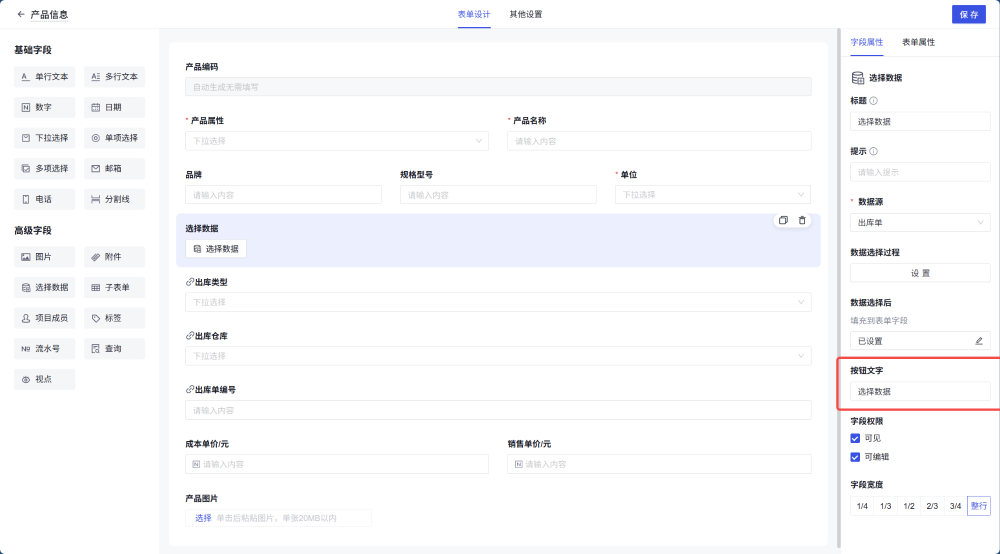Viewport: 1000px width, 554px height.
Task: Click the back arrow beside 产品信息
Action: (21, 14)
